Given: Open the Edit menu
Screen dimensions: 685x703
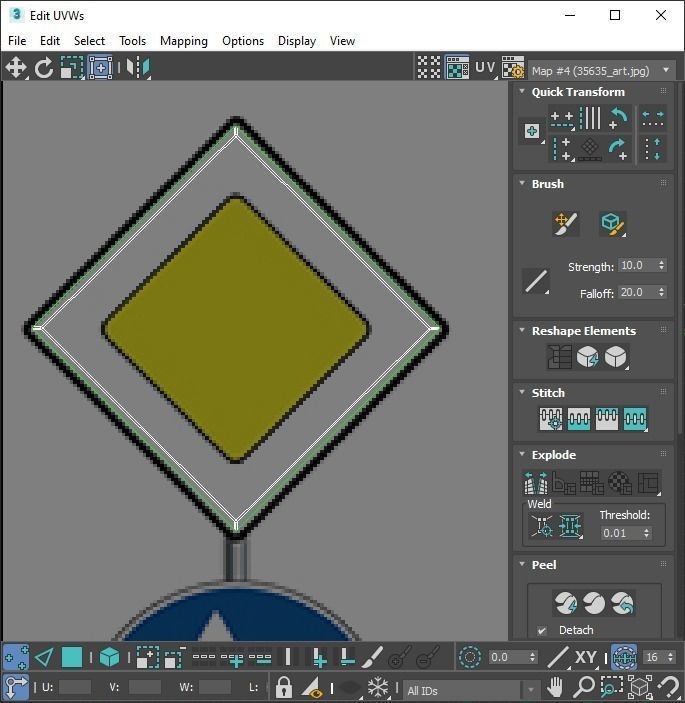Looking at the screenshot, I should [50, 41].
